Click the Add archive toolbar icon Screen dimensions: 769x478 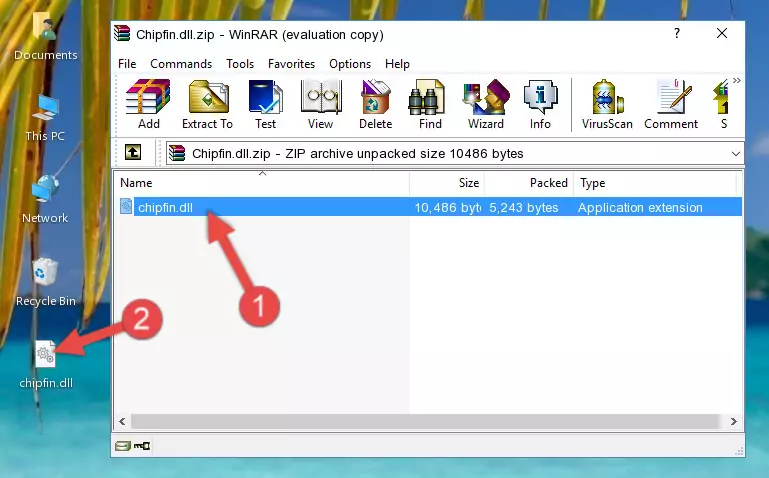[x=148, y=104]
